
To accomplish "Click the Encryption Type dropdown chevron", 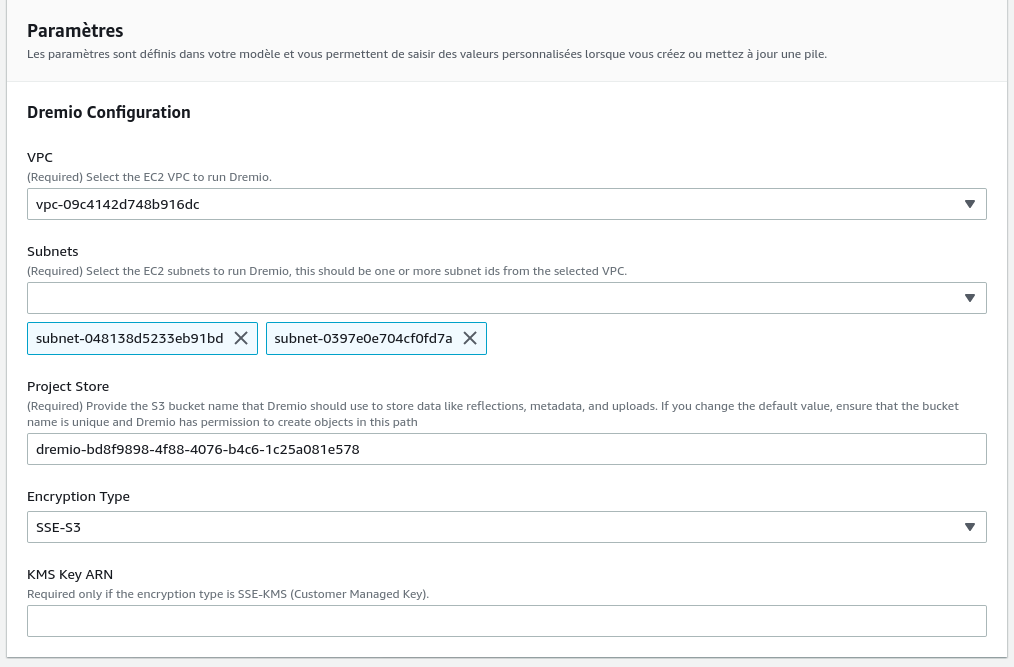I will click(x=969, y=526).
